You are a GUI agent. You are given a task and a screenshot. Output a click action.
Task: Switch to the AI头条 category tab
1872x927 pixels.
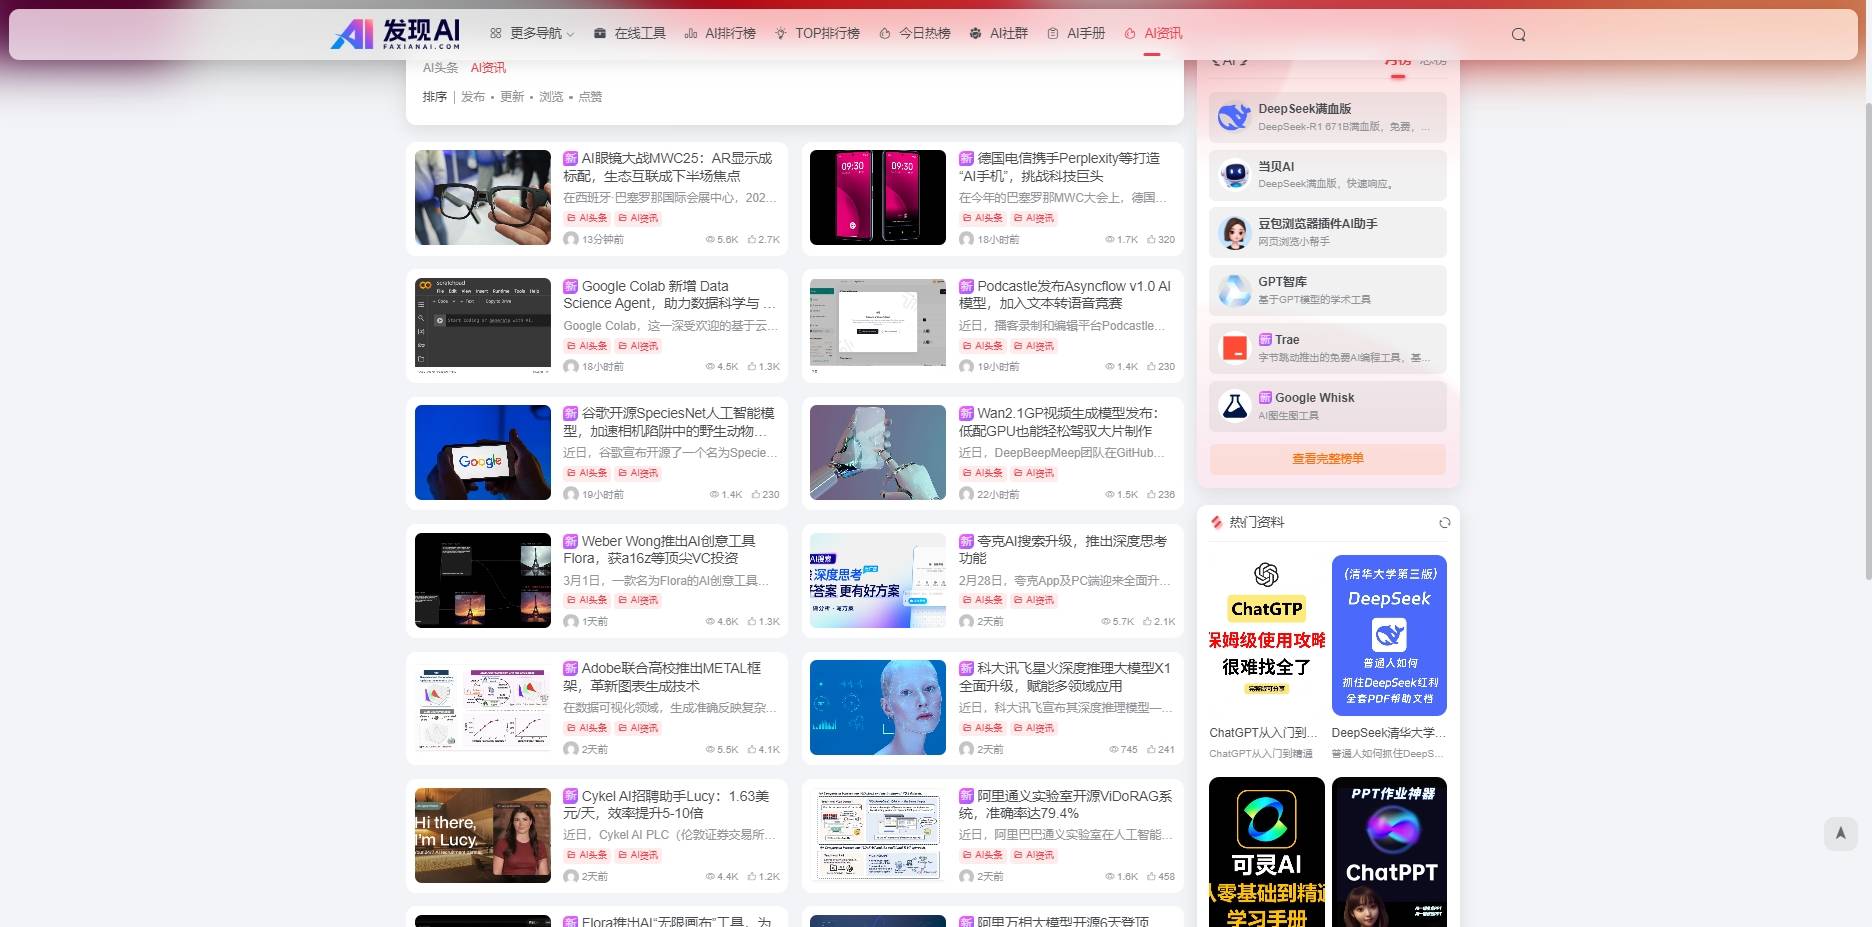pos(440,68)
